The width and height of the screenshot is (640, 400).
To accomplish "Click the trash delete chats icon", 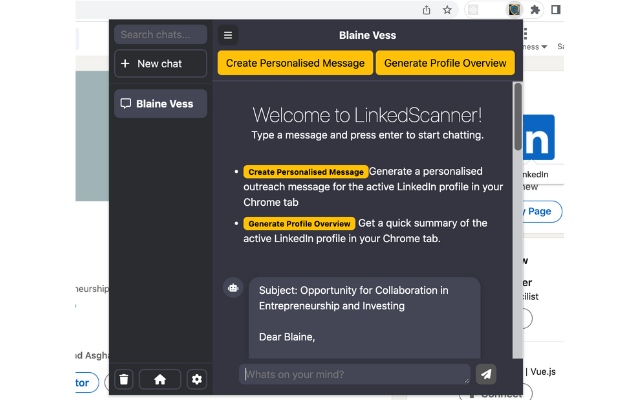I will tap(124, 380).
